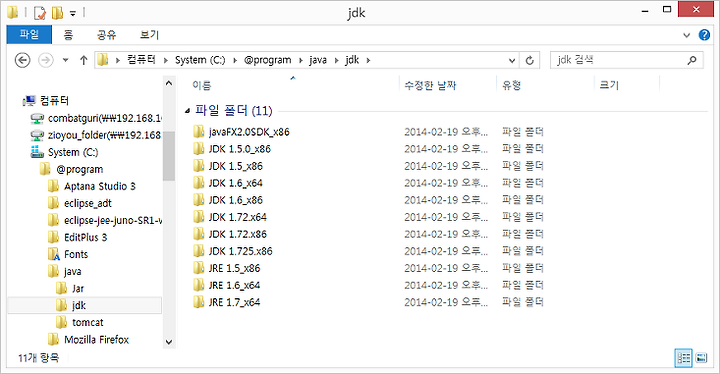
Task: Click the Properties icon in quick access toolbar
Action: point(40,12)
